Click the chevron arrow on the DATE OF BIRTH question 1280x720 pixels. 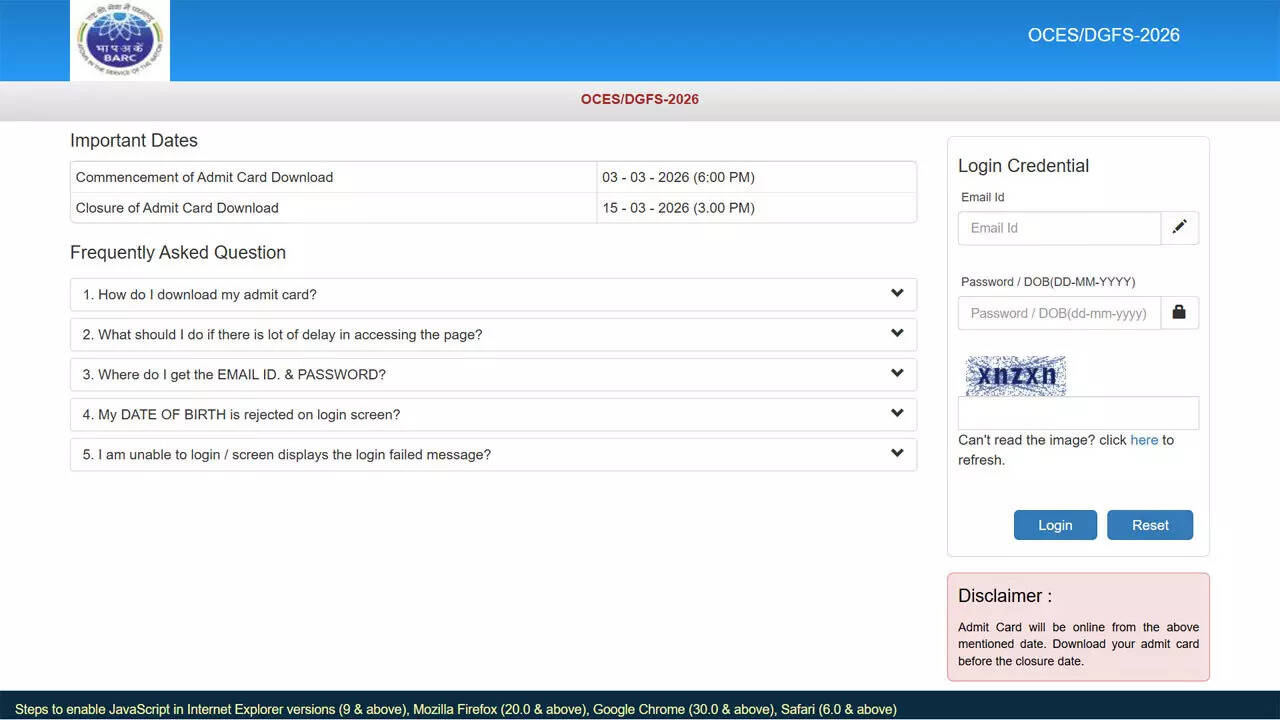(x=897, y=414)
